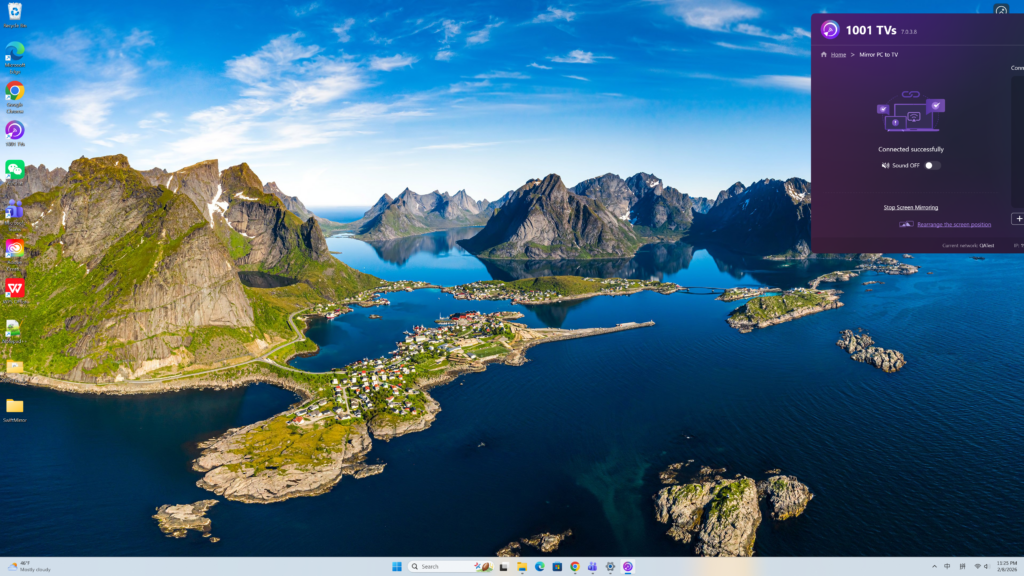Open the weather widget on the taskbar

(x=28, y=566)
